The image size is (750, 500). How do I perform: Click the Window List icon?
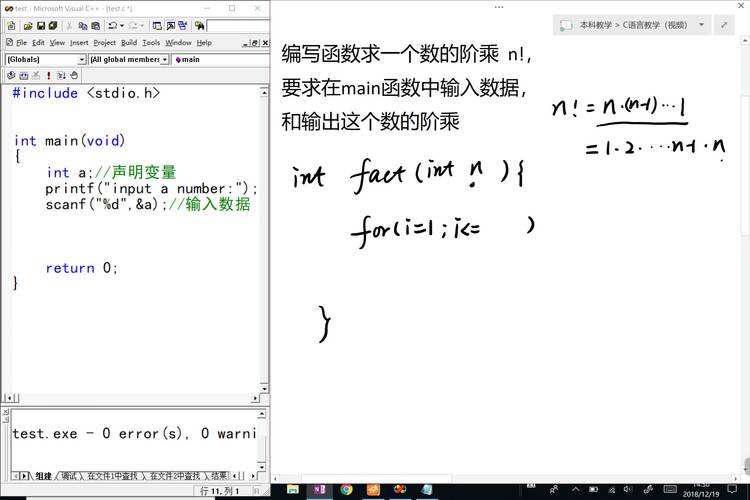[183, 25]
